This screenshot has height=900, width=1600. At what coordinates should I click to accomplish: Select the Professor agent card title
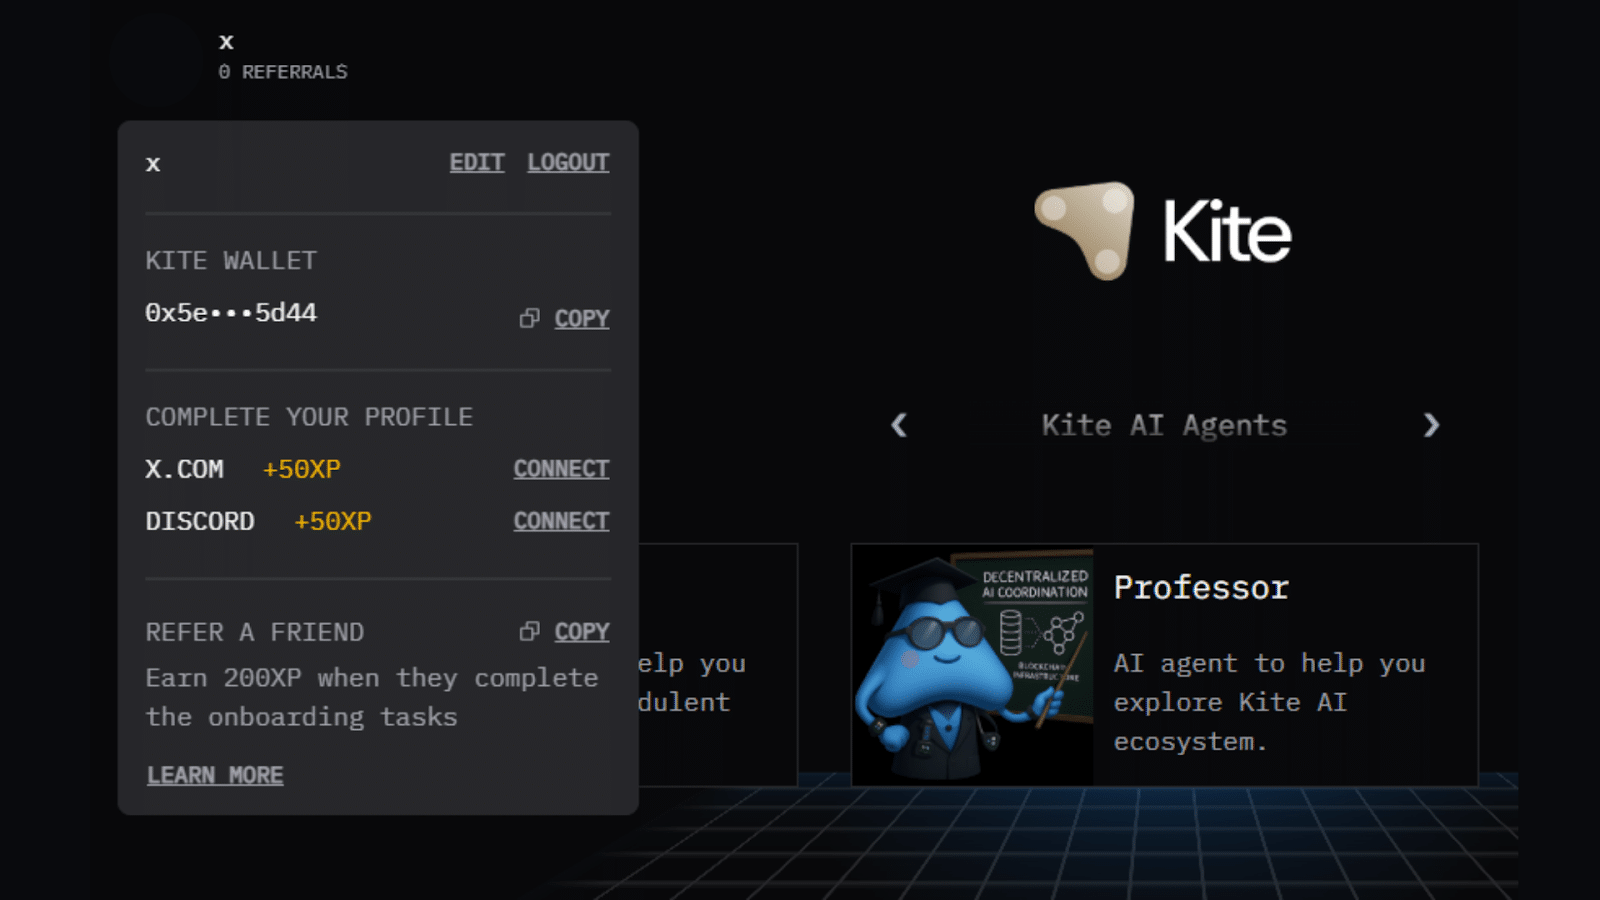click(x=1201, y=588)
